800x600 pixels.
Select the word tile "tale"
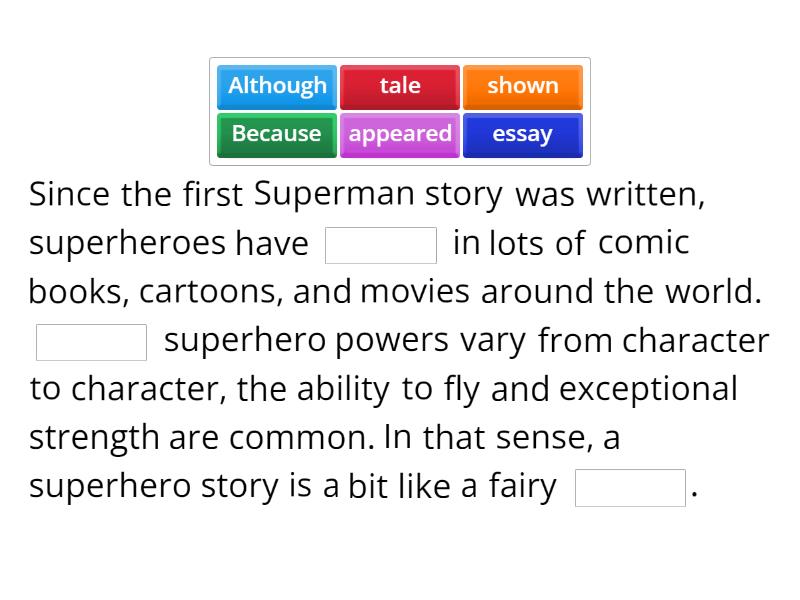pos(400,86)
